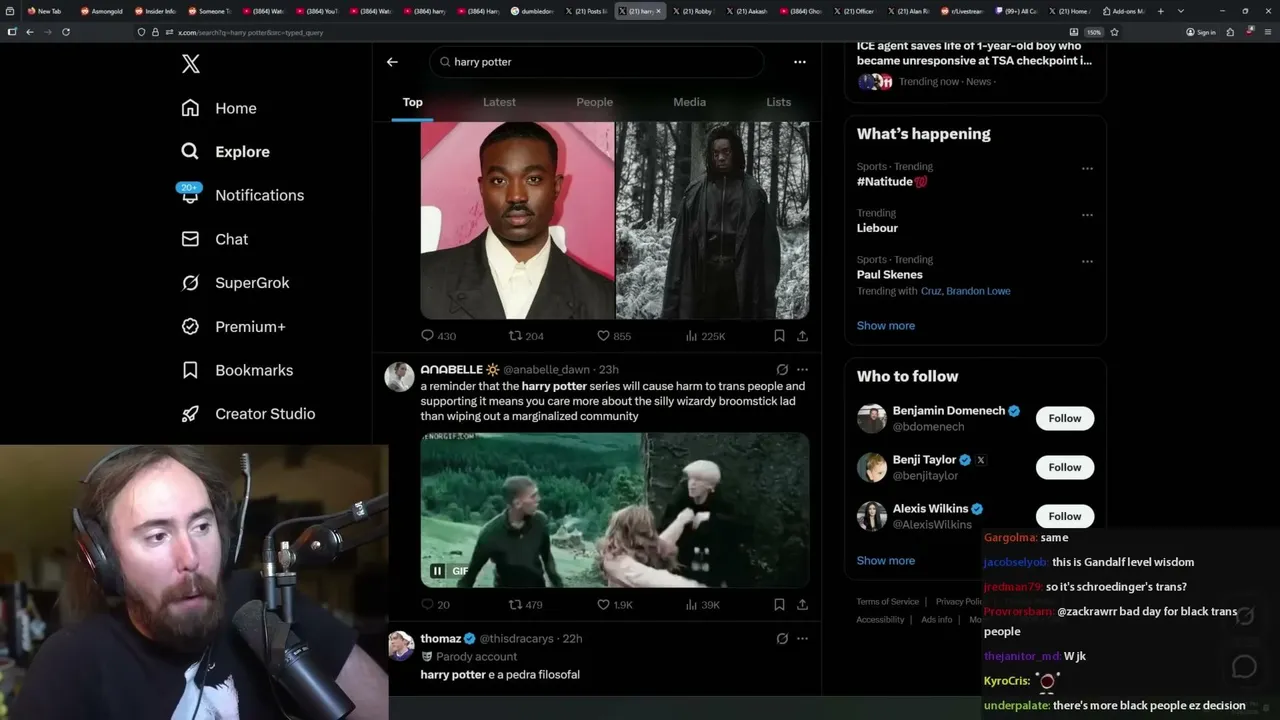The height and width of the screenshot is (720, 1280).
Task: Share the post with 855 likes
Action: point(802,336)
